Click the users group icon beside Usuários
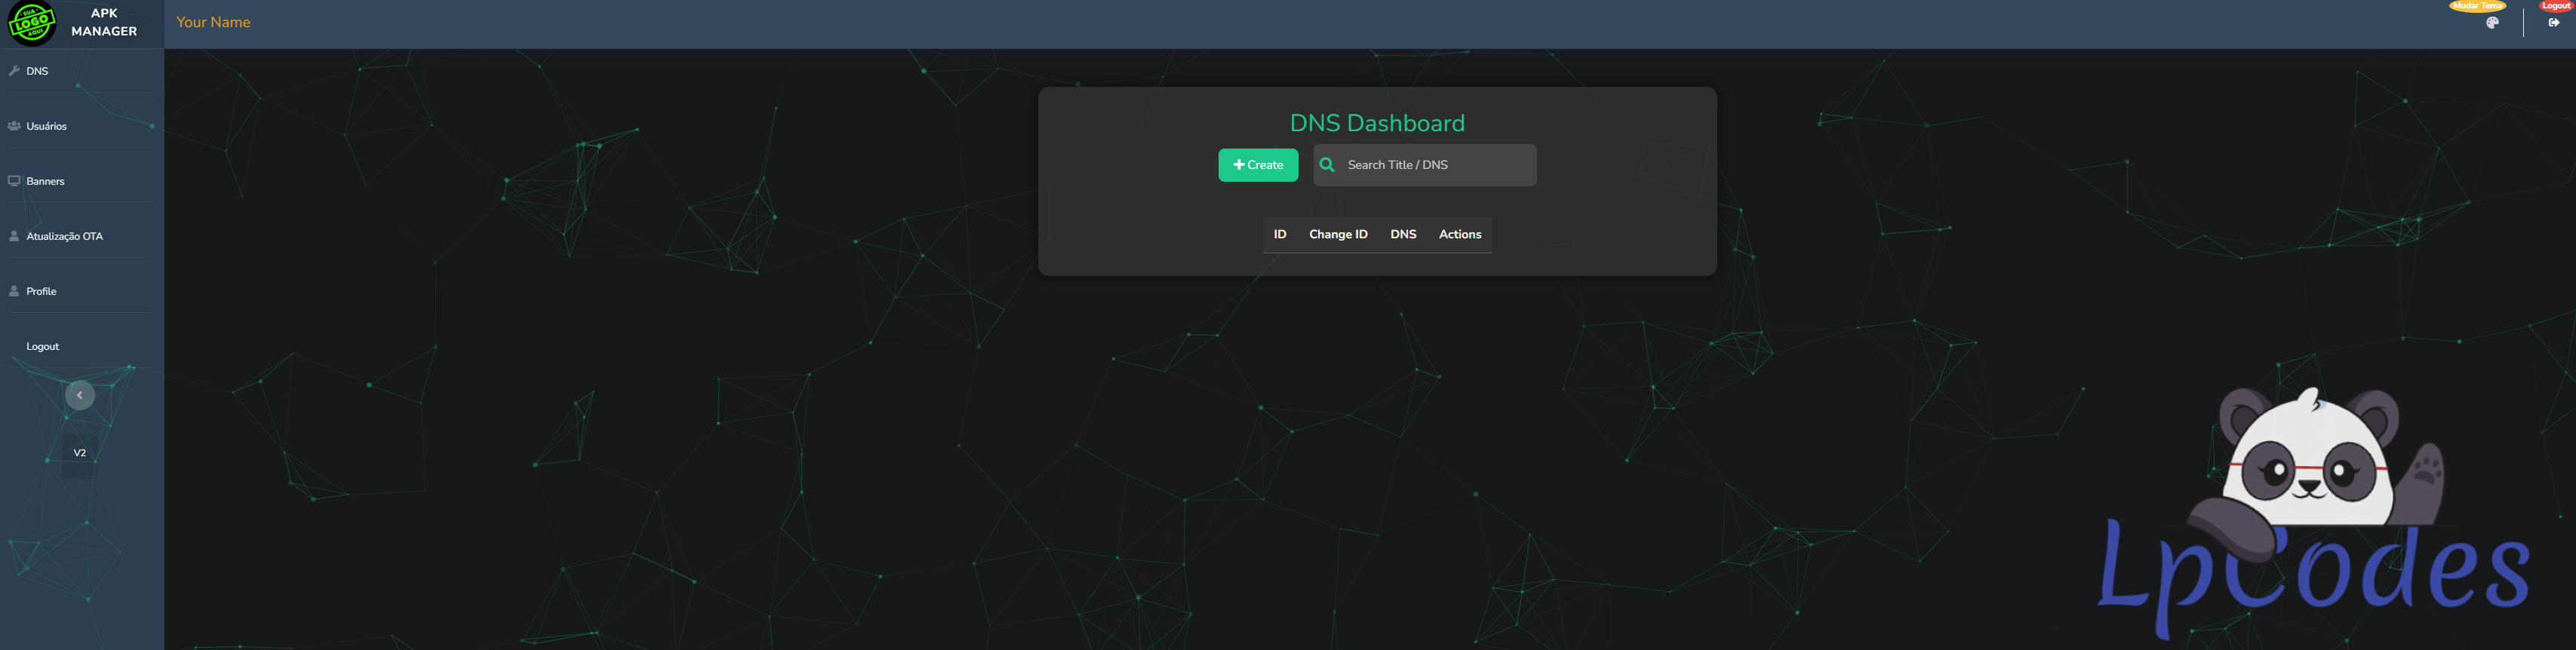Viewport: 2576px width, 650px height. (x=14, y=126)
